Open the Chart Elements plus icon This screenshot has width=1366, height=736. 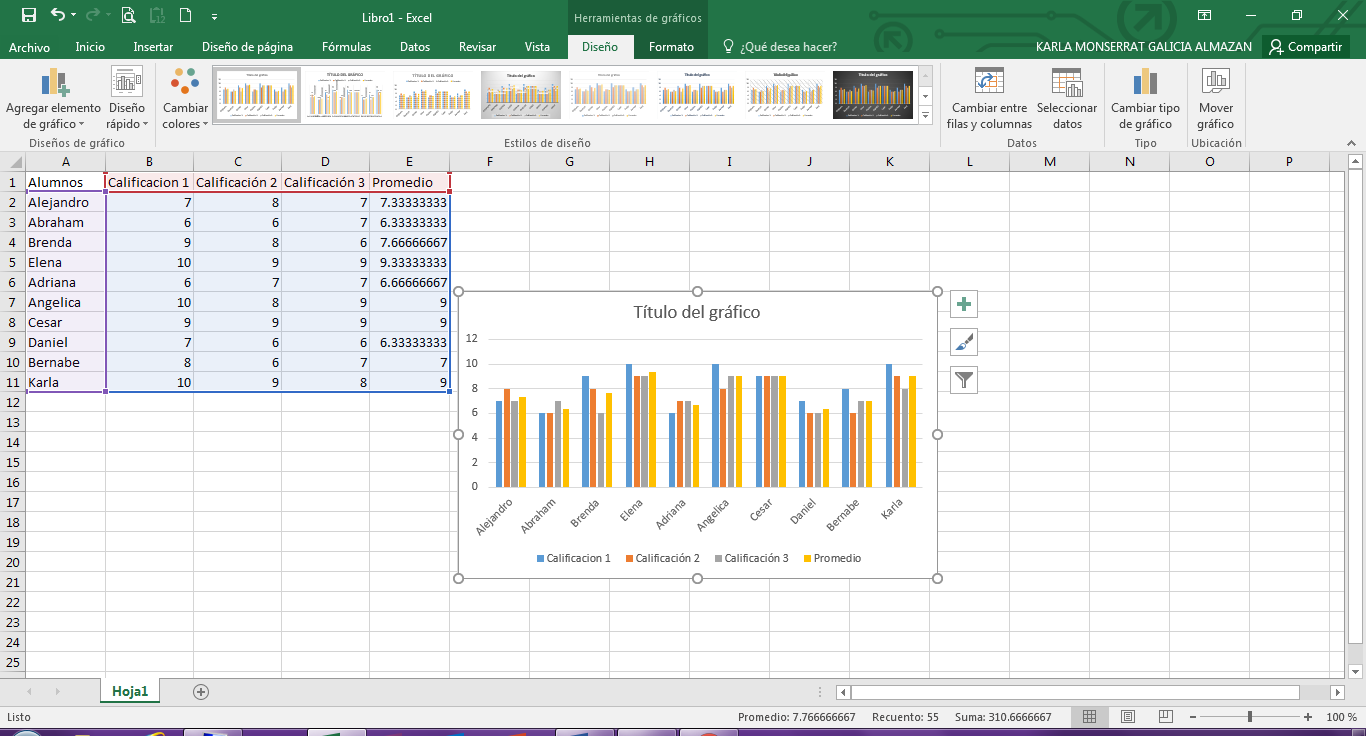click(963, 304)
